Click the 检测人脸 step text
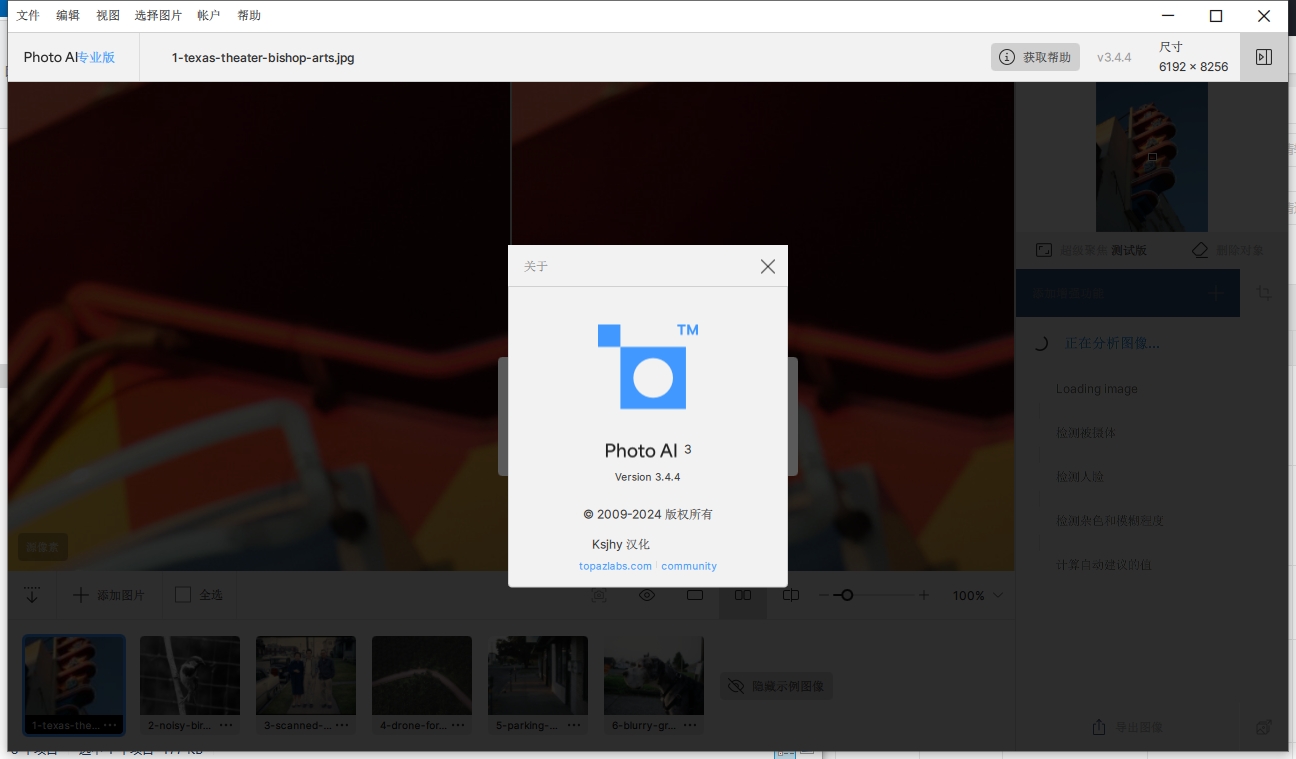Image resolution: width=1296 pixels, height=759 pixels. [1080, 477]
